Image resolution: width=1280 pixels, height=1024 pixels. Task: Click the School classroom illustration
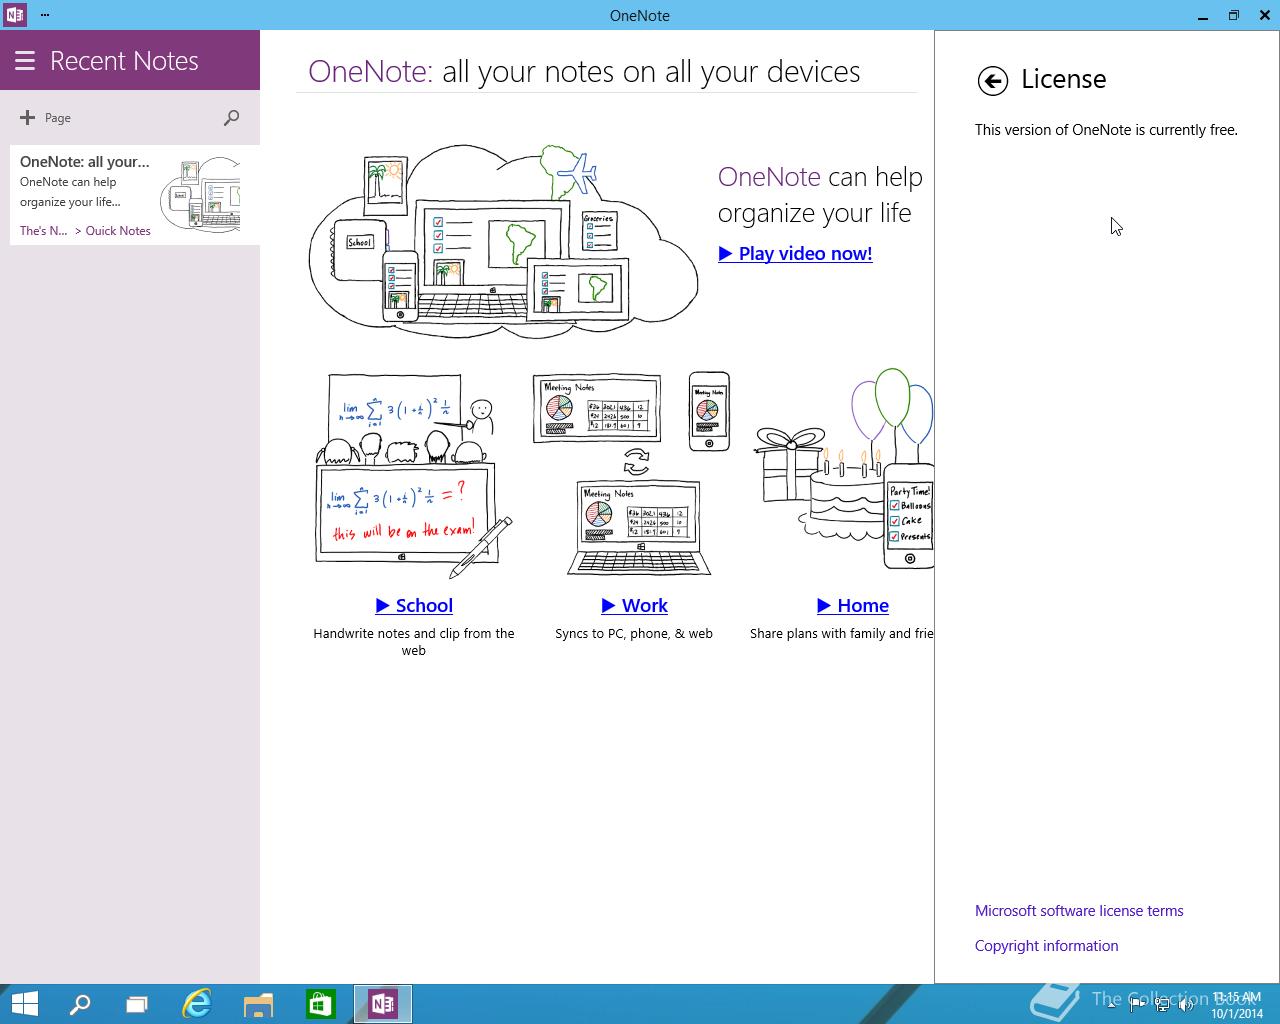click(x=414, y=476)
